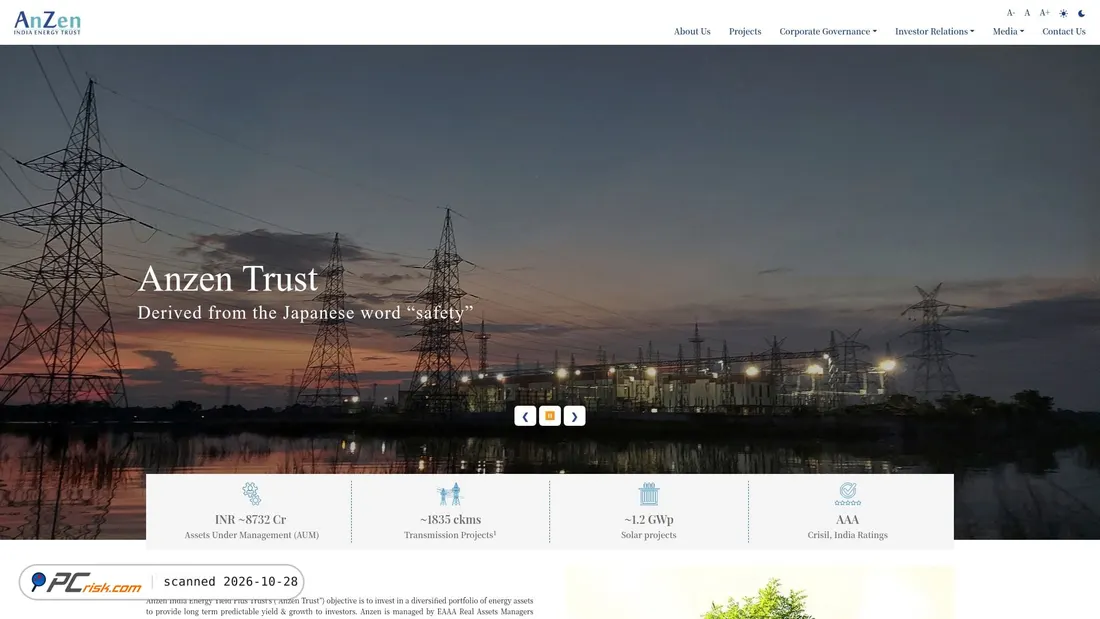
Task: Switch to dark mode moon icon
Action: click(1082, 13)
